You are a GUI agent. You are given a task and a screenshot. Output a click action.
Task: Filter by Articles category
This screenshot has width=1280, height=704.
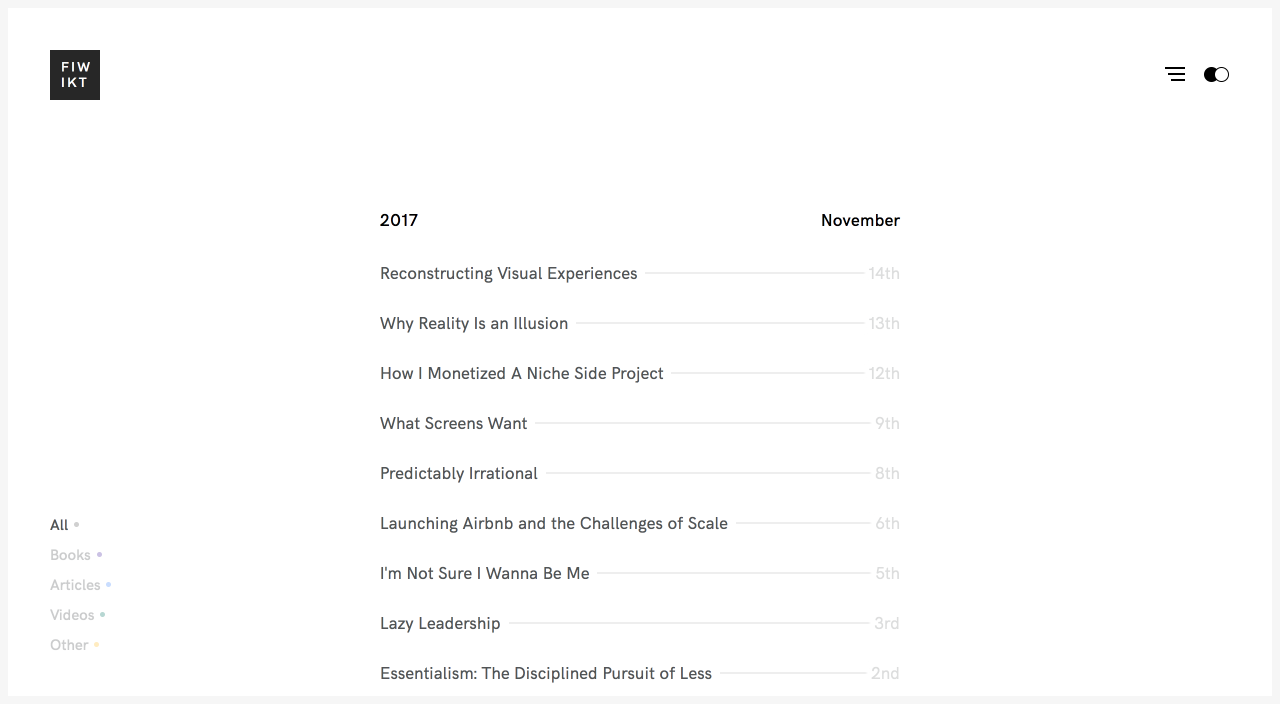click(76, 585)
